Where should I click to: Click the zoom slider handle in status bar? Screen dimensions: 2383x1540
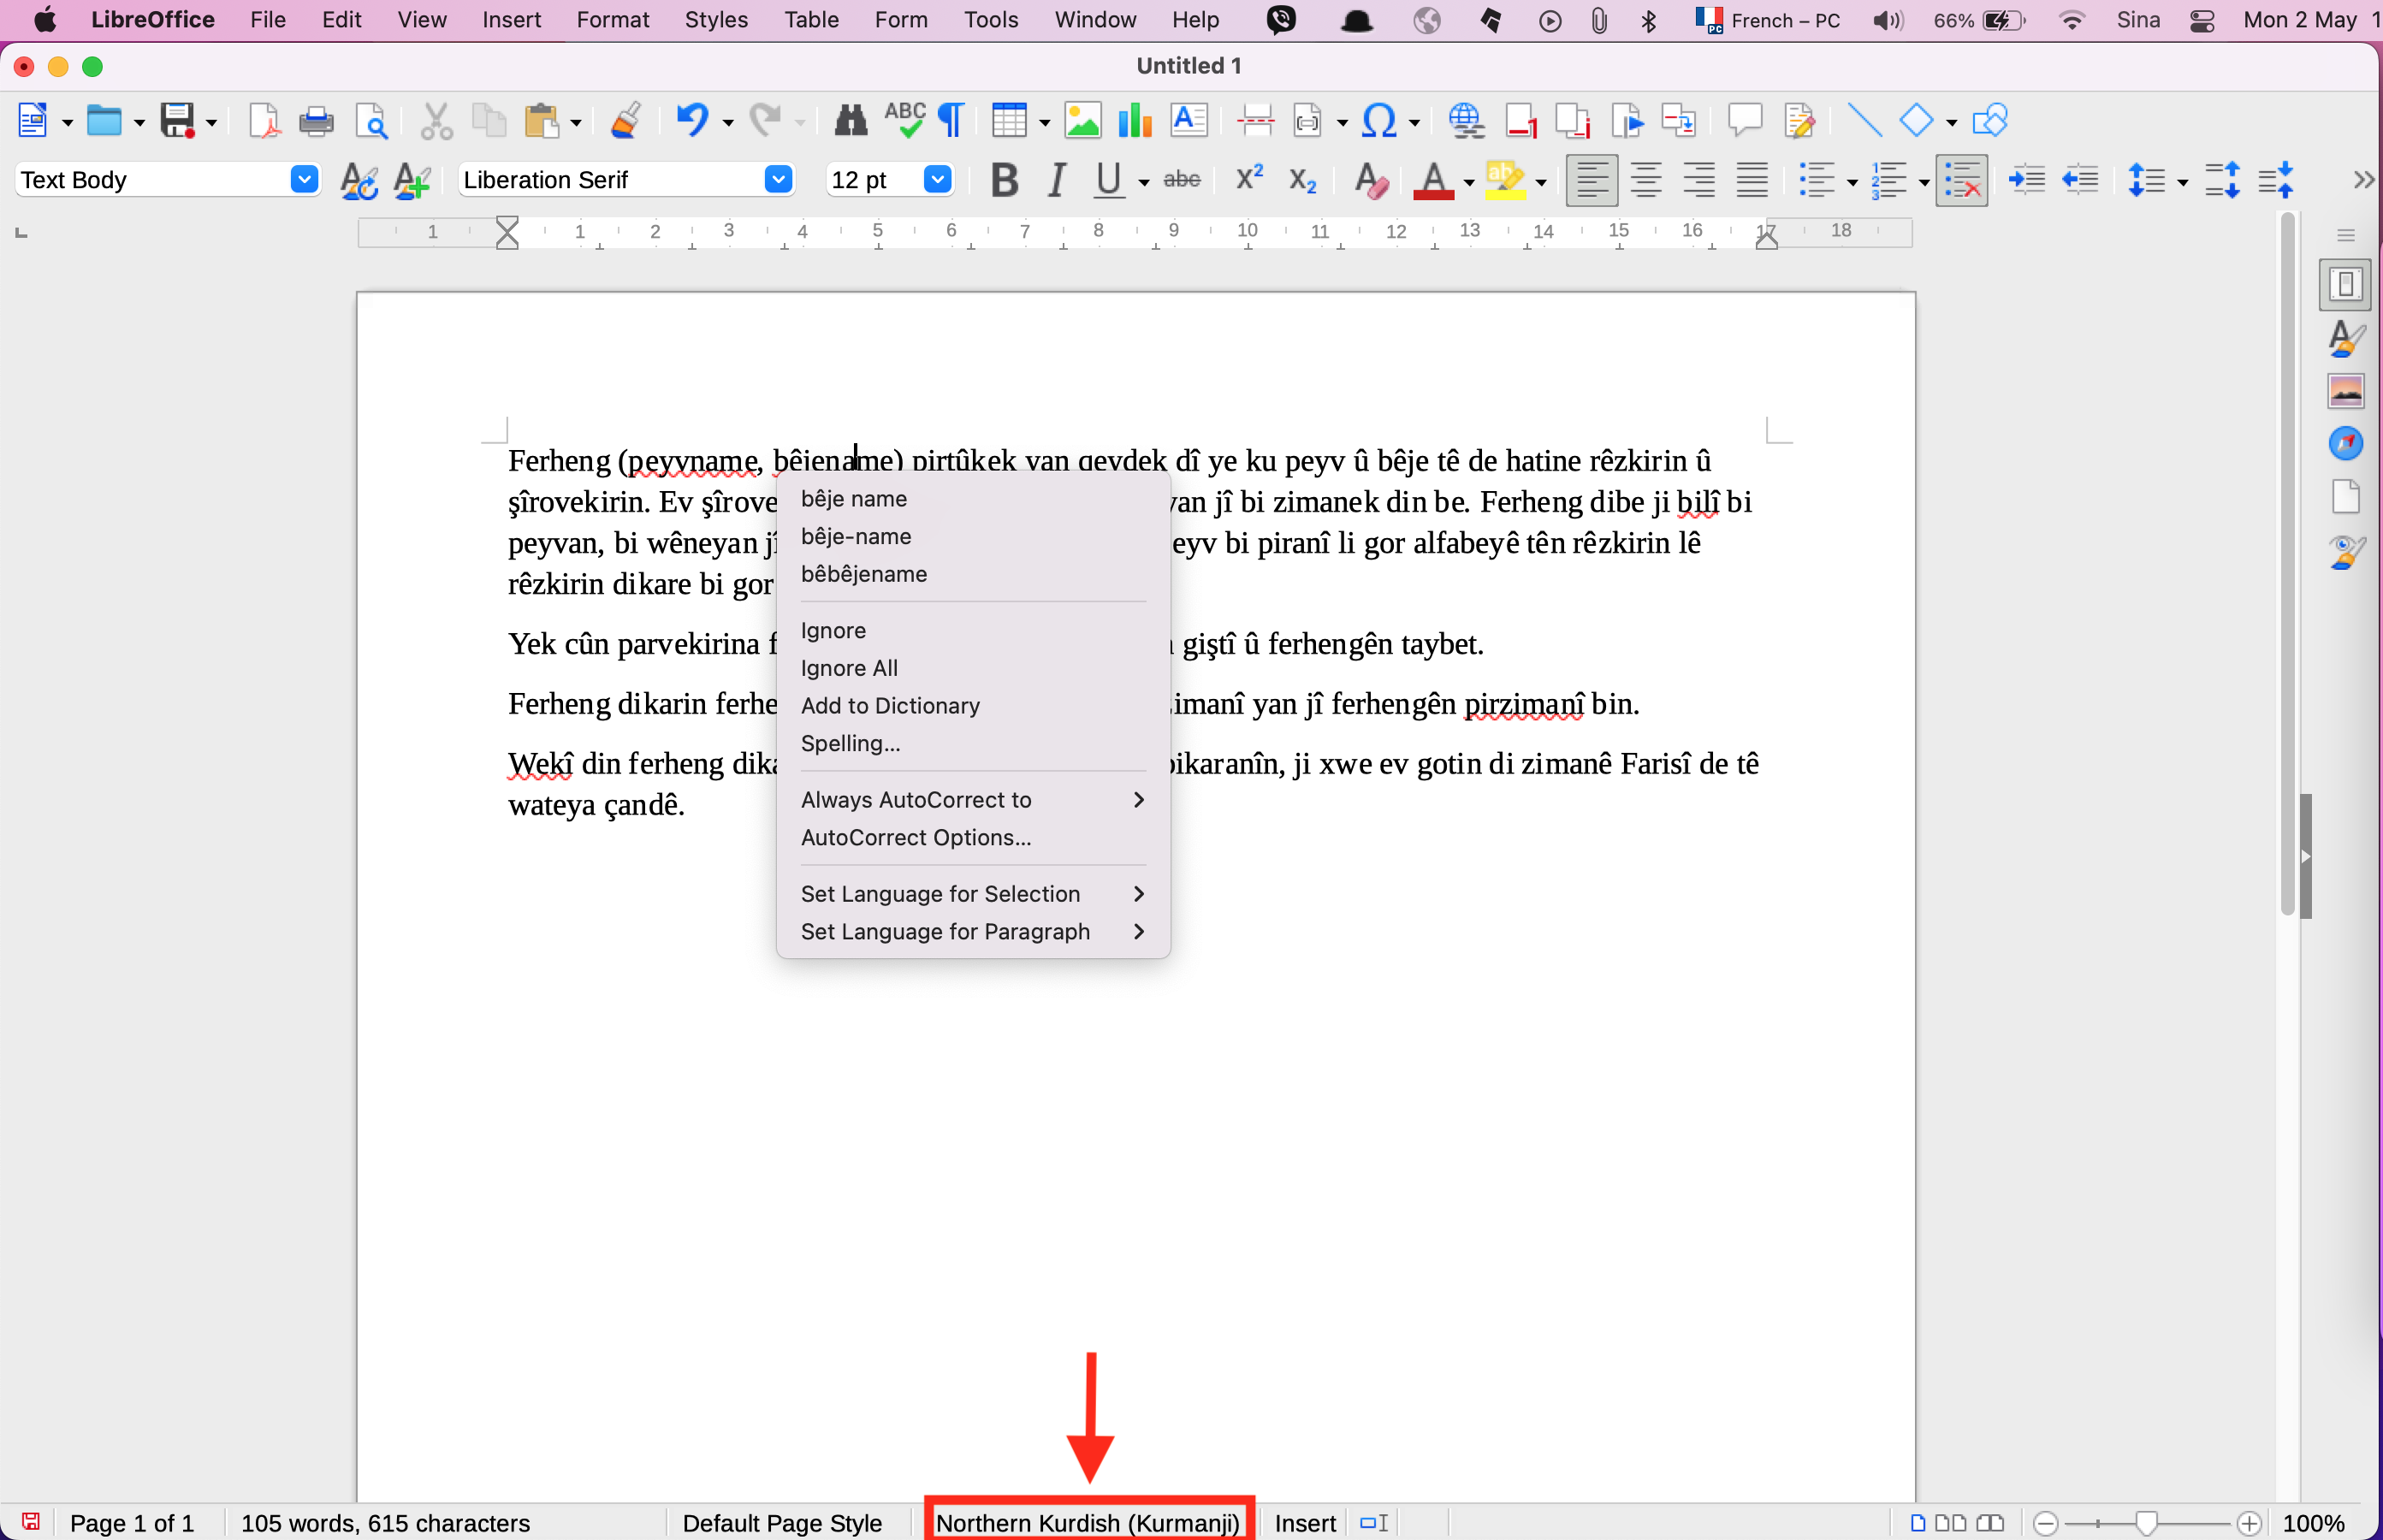click(2146, 1522)
